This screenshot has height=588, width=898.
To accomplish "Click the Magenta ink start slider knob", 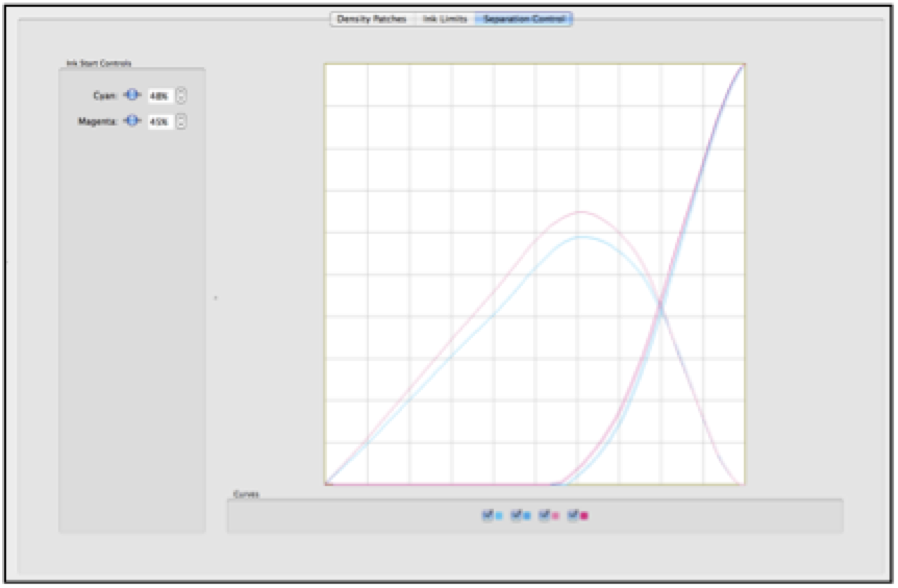I will click(133, 120).
